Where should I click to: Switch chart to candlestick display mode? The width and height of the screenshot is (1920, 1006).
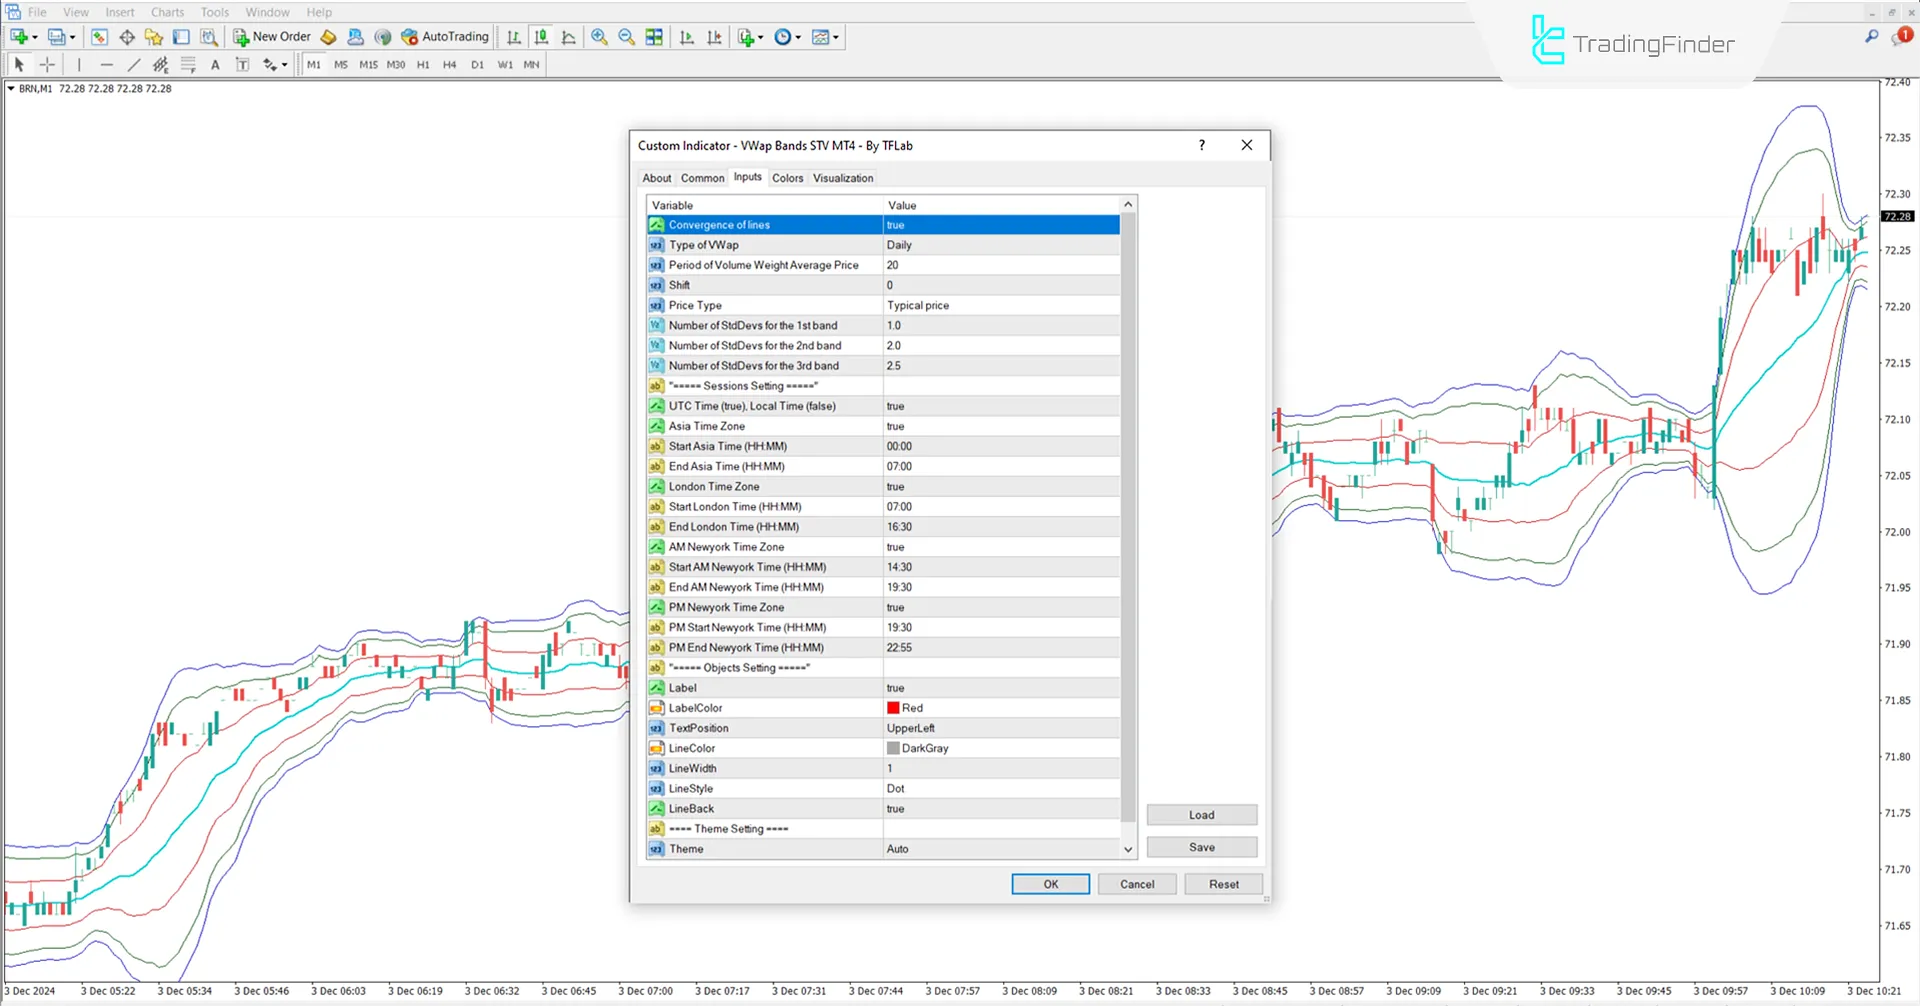point(541,37)
